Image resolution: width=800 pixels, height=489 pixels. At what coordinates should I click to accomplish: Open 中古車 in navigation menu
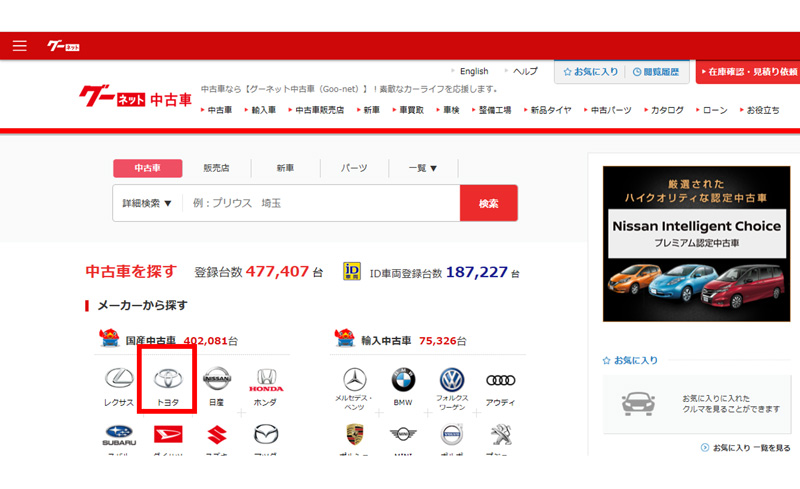pos(220,110)
